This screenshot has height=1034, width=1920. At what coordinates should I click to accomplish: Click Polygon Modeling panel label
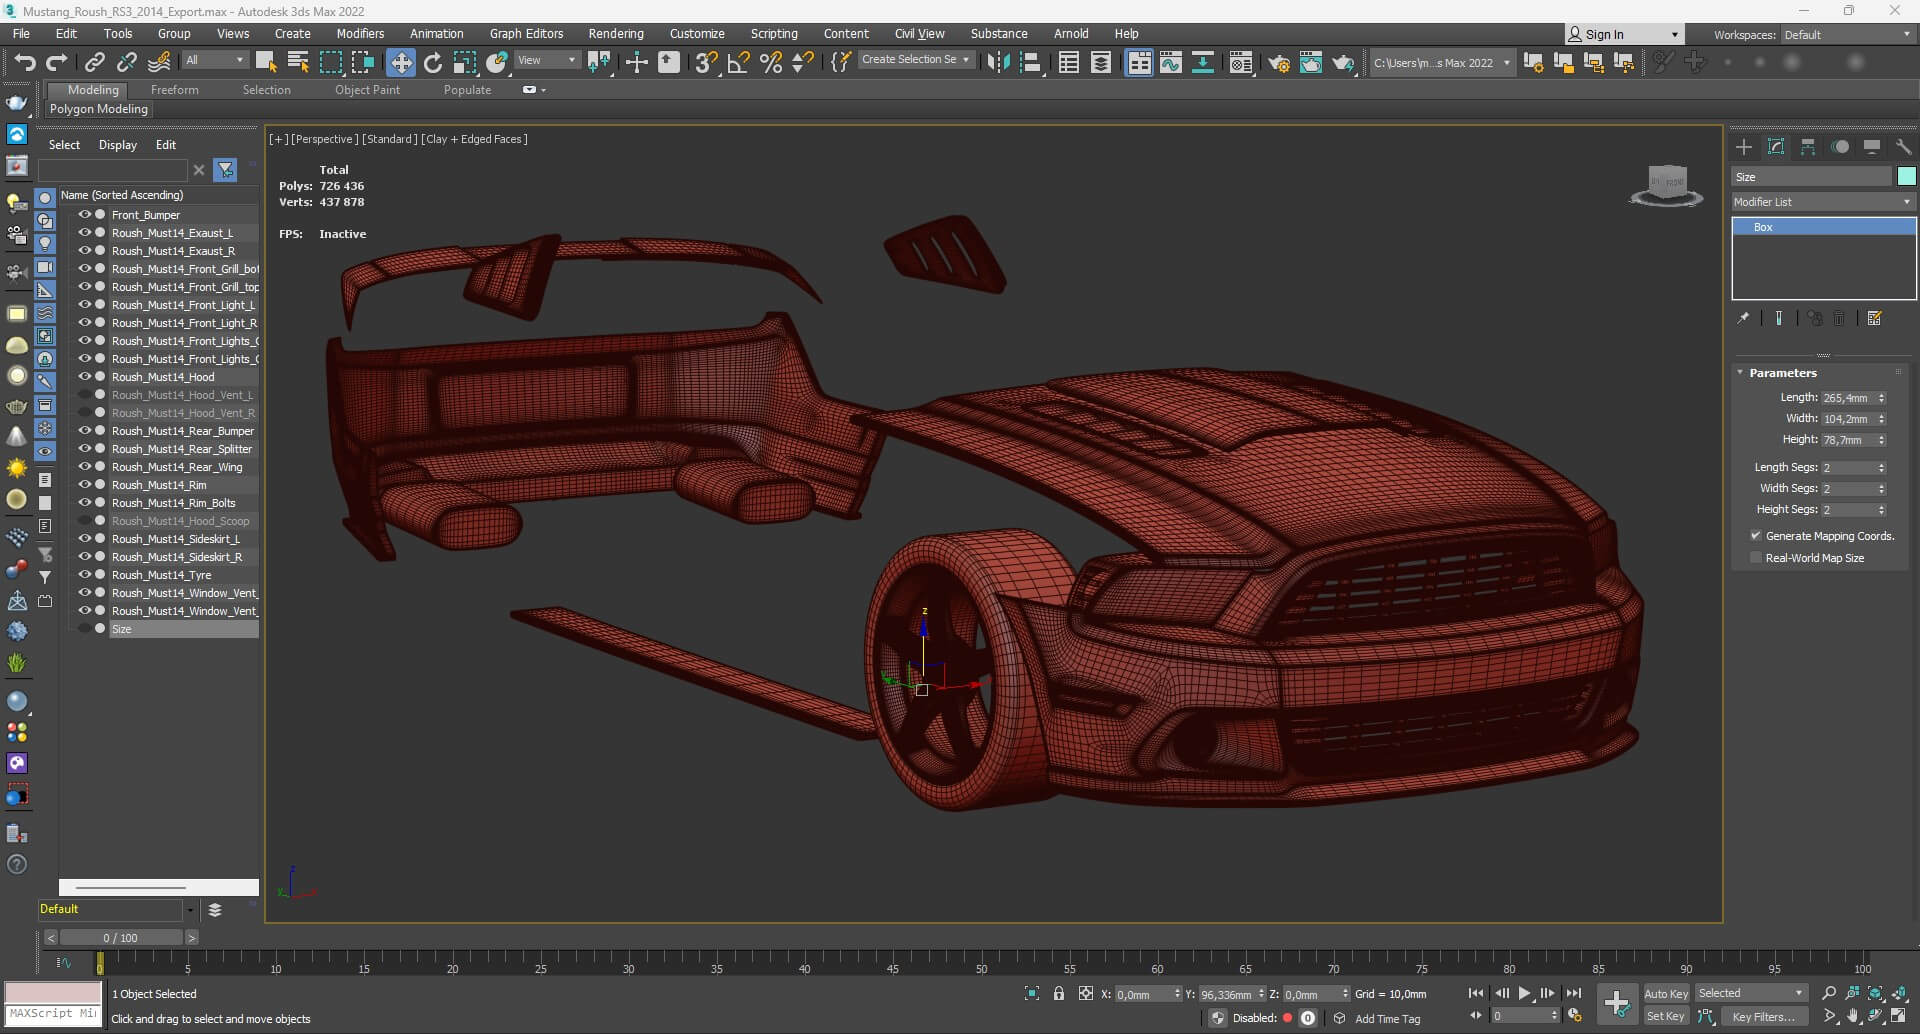[x=99, y=109]
